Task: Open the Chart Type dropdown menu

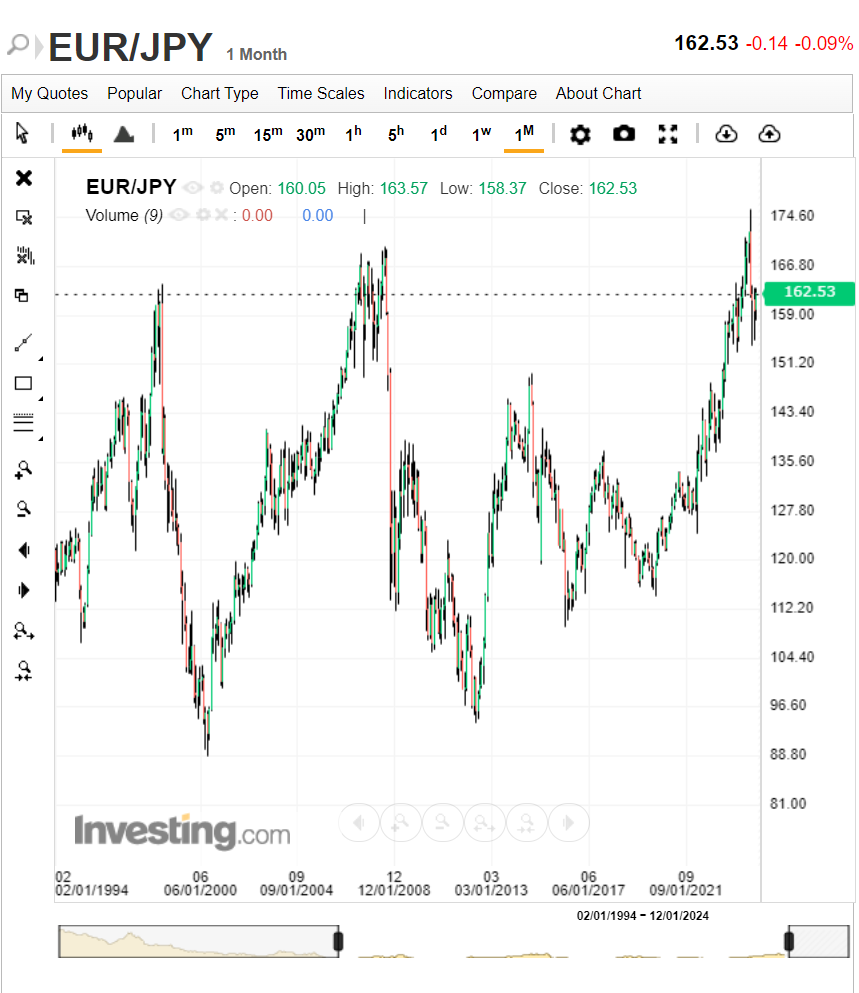Action: (219, 94)
